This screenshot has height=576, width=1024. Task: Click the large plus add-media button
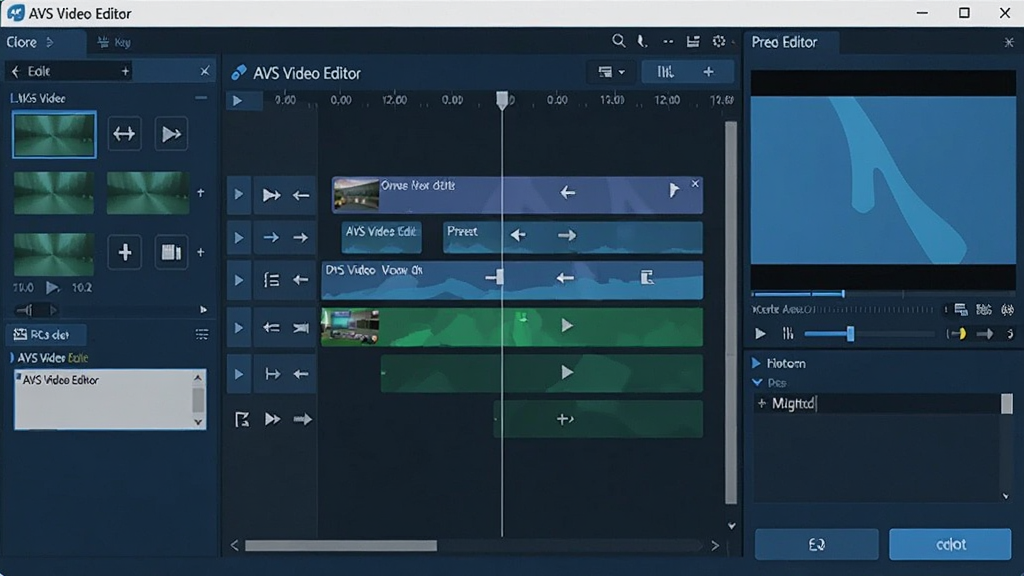click(125, 252)
